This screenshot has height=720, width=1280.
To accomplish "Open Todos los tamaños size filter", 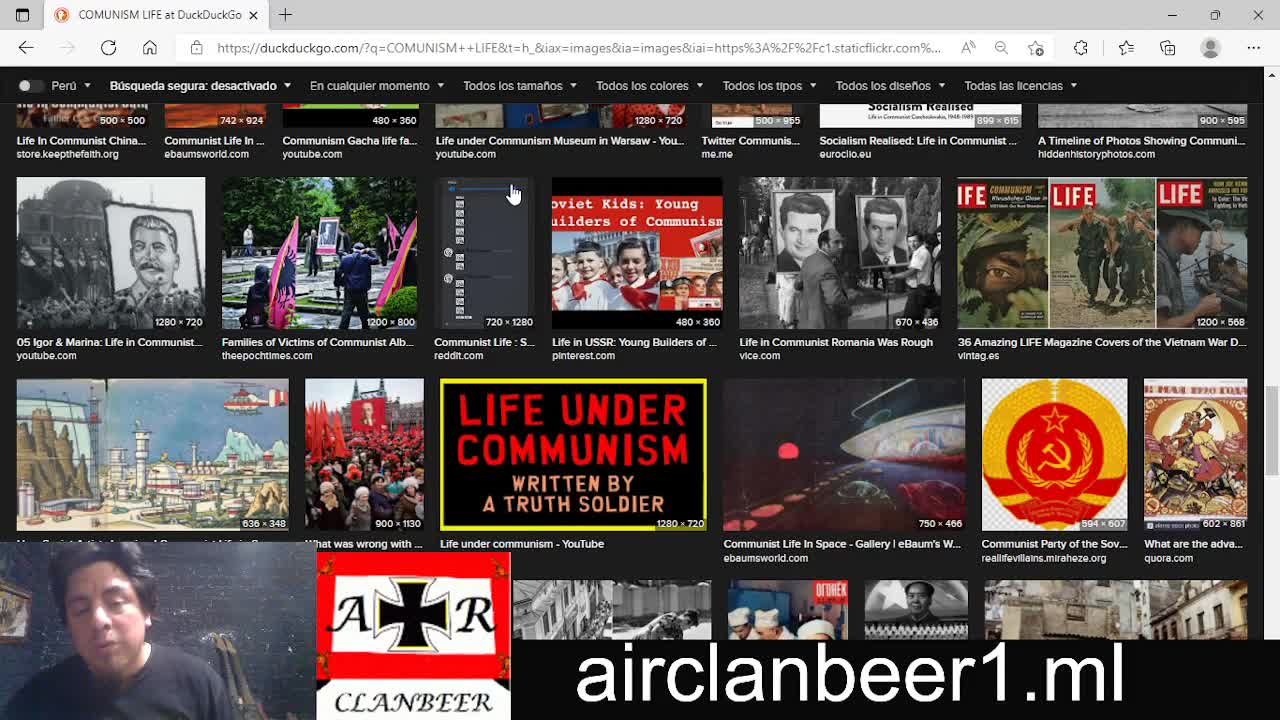I will pyautogui.click(x=520, y=86).
